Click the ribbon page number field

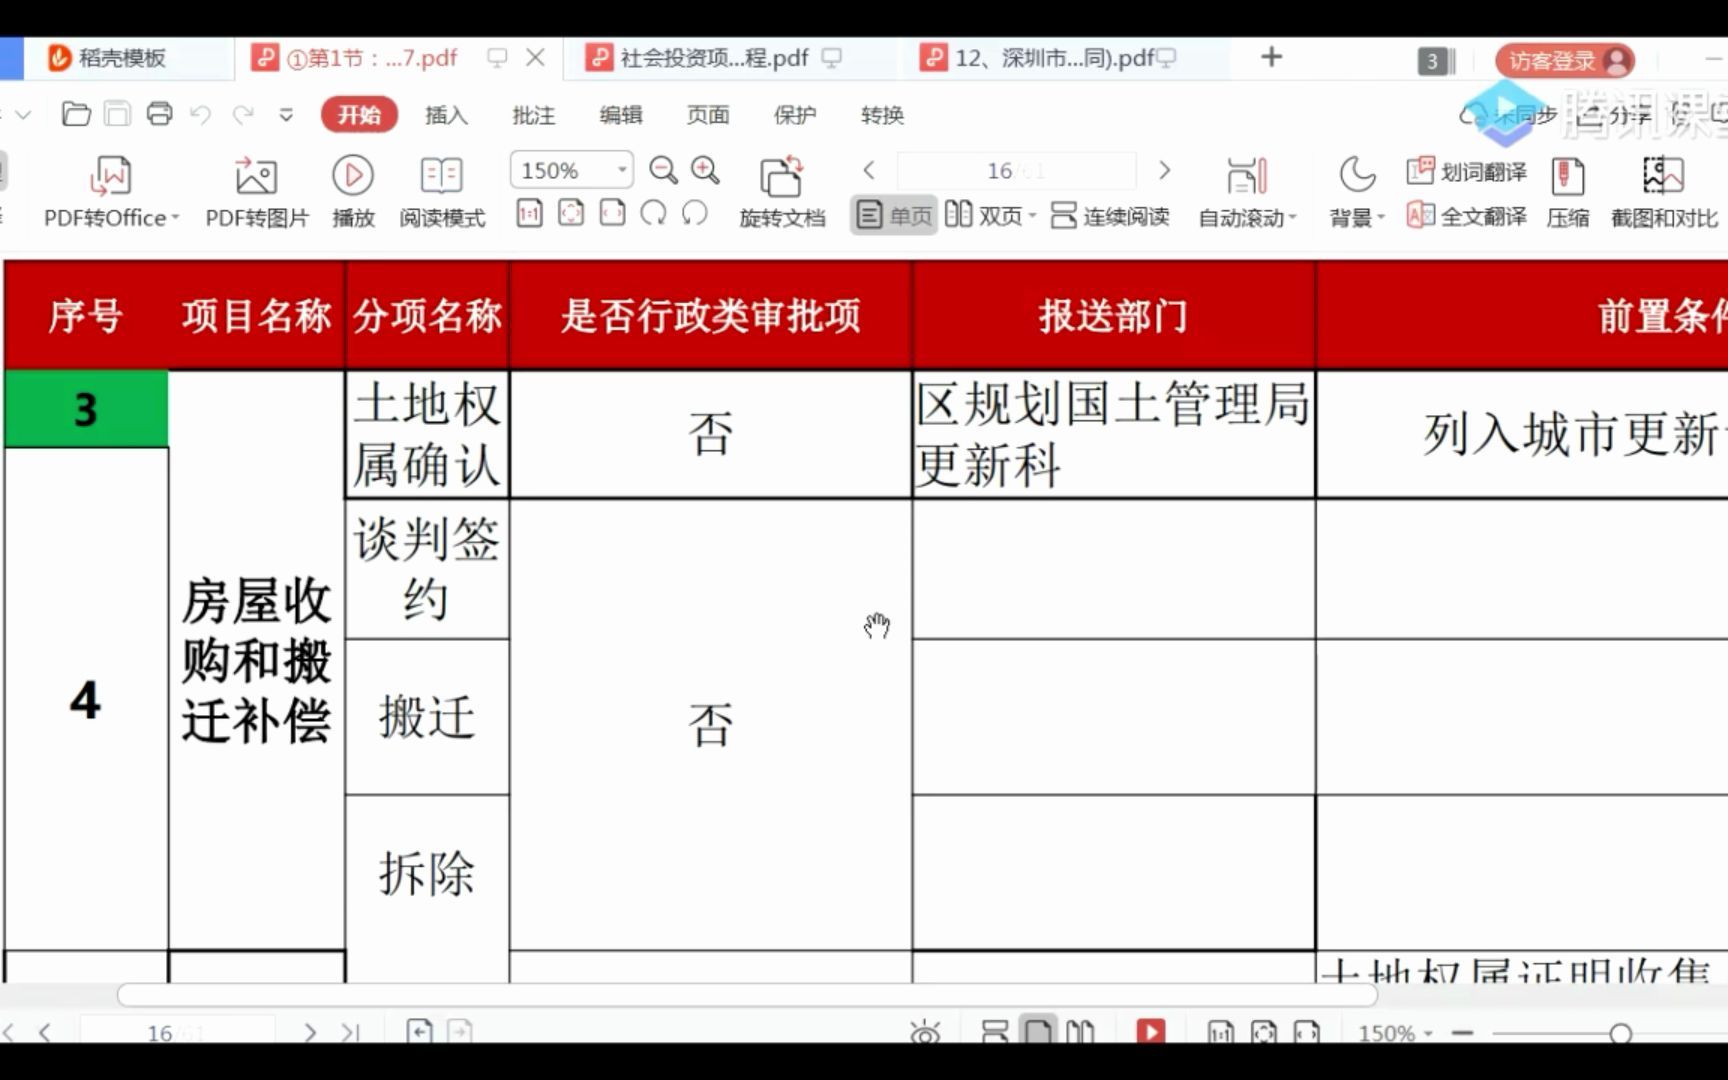pyautogui.click(x=1017, y=171)
